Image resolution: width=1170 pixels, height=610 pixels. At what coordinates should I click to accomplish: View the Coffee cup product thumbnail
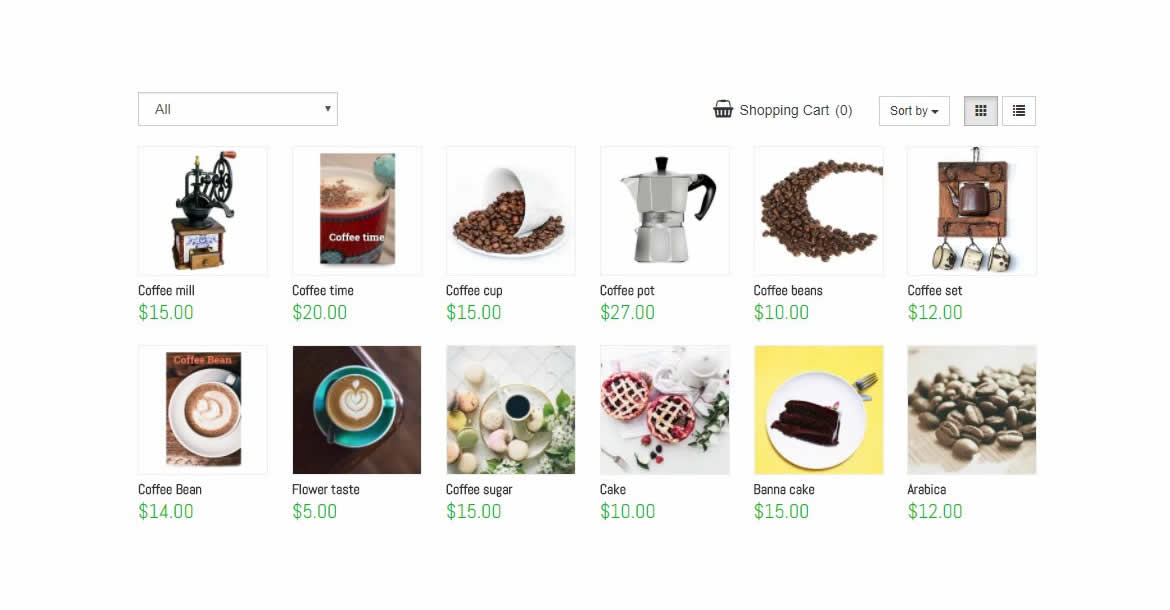[x=510, y=211]
